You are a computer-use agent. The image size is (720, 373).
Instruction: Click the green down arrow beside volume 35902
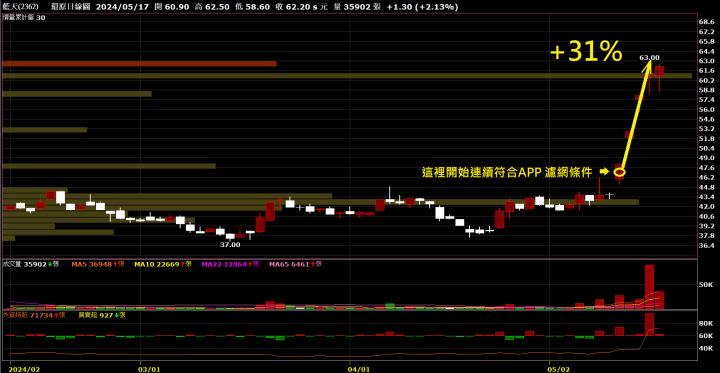[x=50, y=264]
